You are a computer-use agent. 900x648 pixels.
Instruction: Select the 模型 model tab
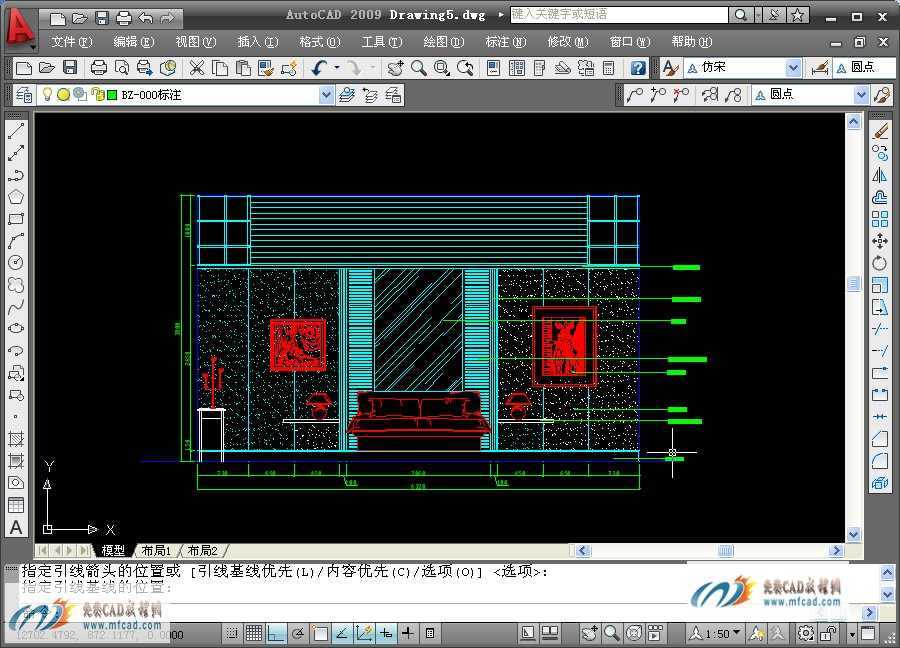[113, 550]
